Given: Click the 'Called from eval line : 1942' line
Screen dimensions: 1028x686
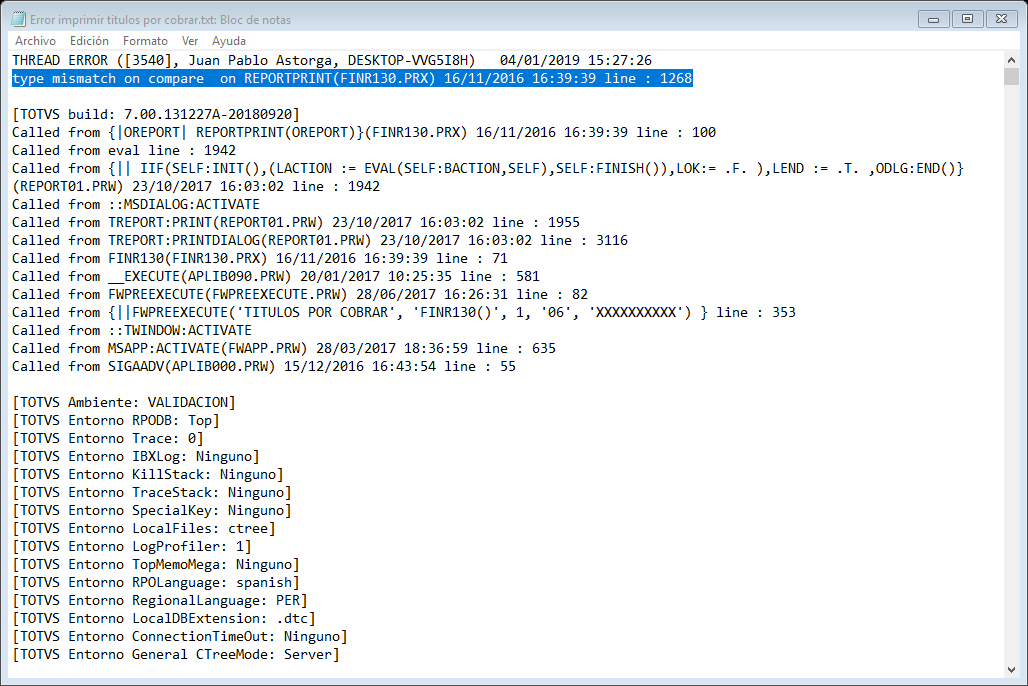Looking at the screenshot, I should tap(124, 150).
